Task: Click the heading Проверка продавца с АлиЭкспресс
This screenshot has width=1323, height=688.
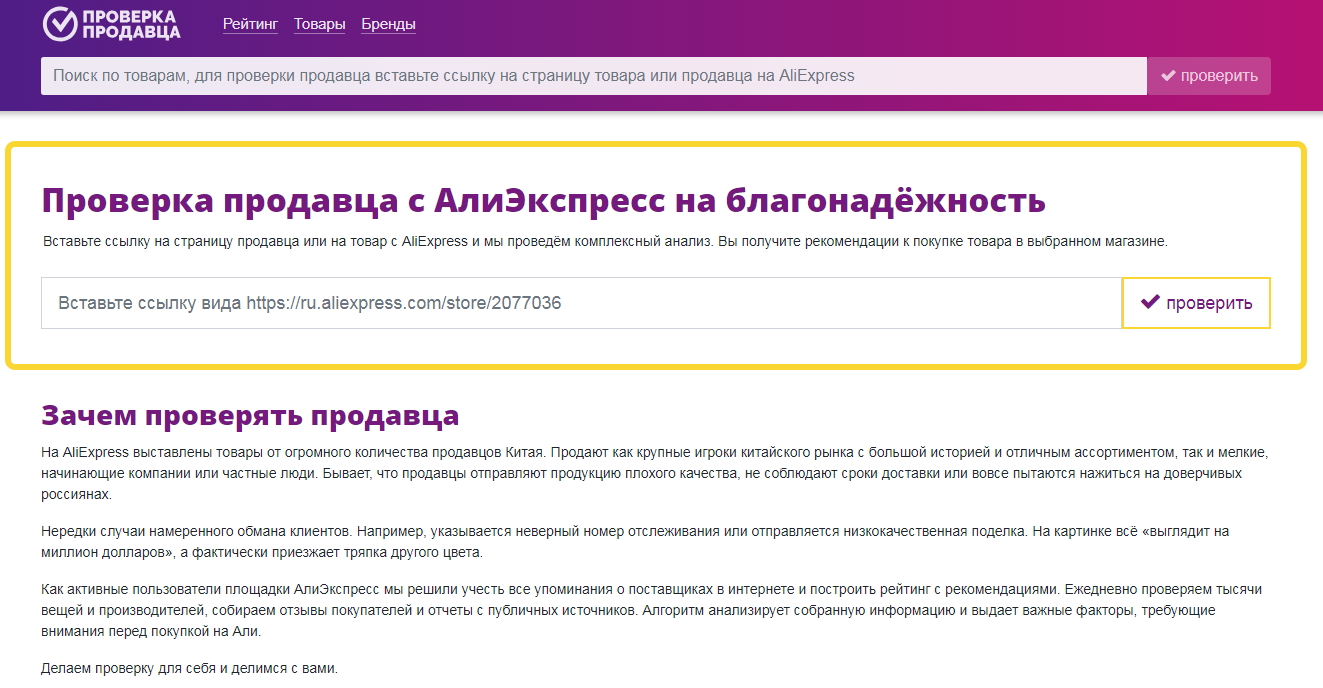Action: (x=543, y=200)
